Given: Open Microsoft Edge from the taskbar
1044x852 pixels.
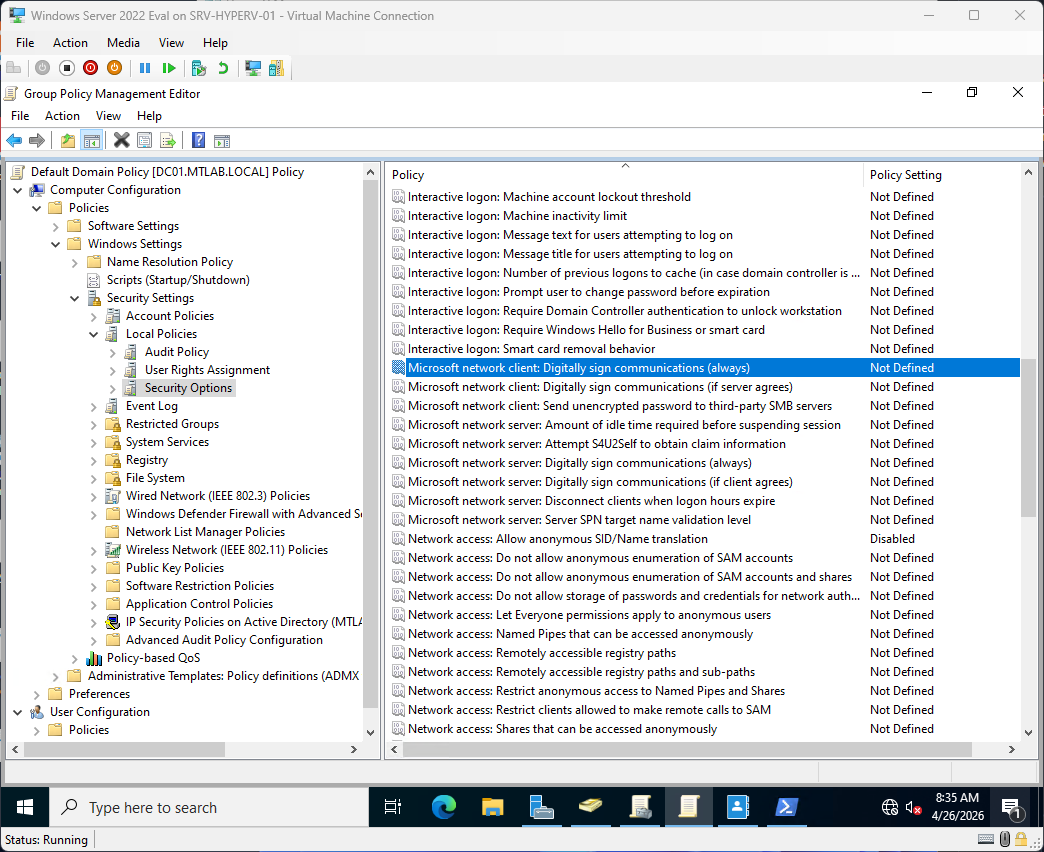Looking at the screenshot, I should [443, 807].
